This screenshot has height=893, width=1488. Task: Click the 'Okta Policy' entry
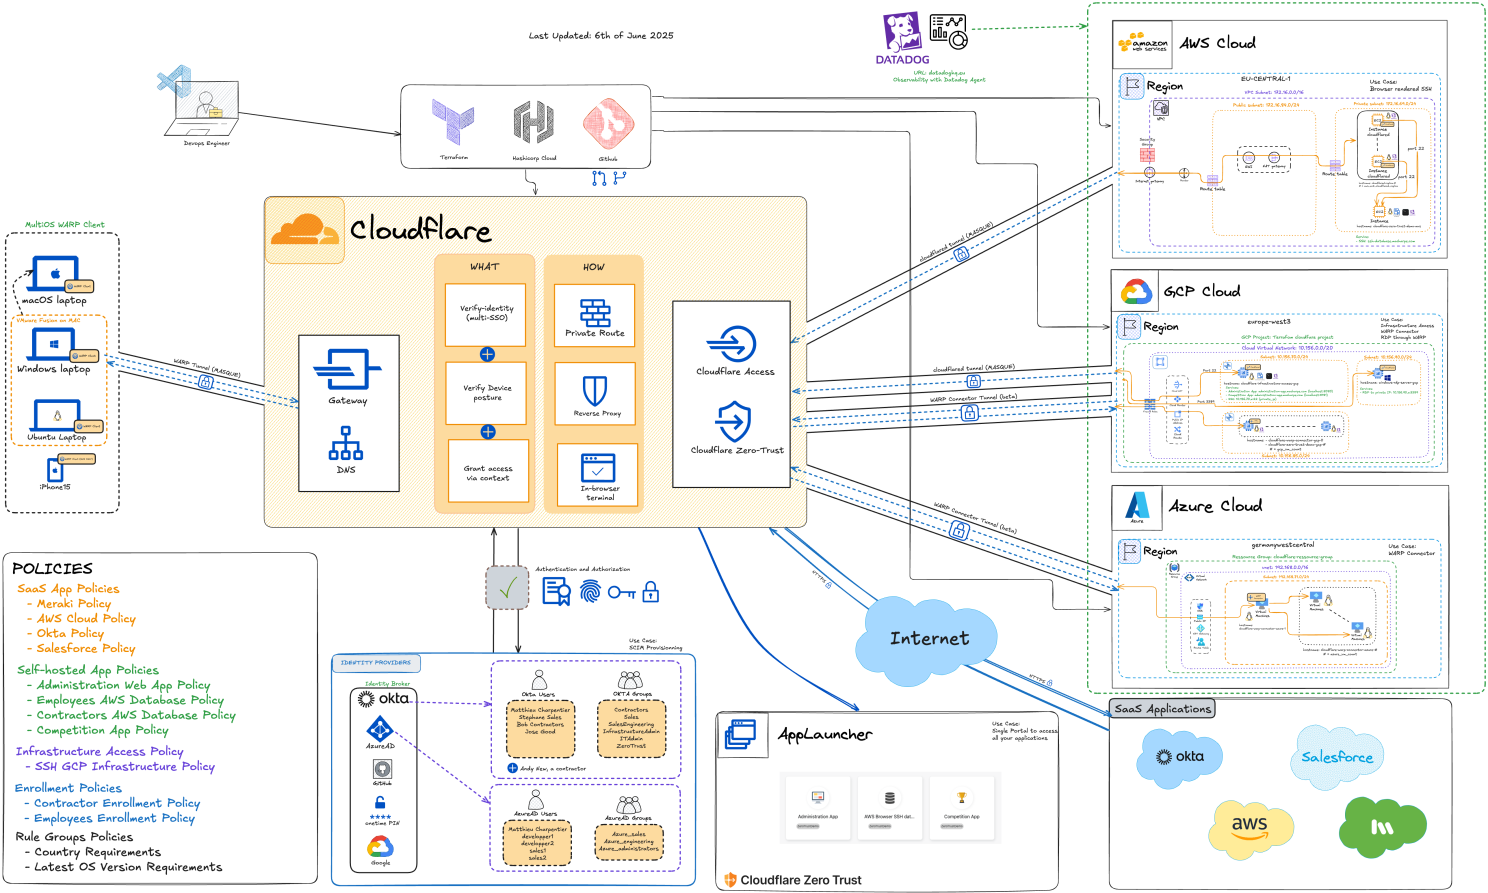click(x=70, y=633)
